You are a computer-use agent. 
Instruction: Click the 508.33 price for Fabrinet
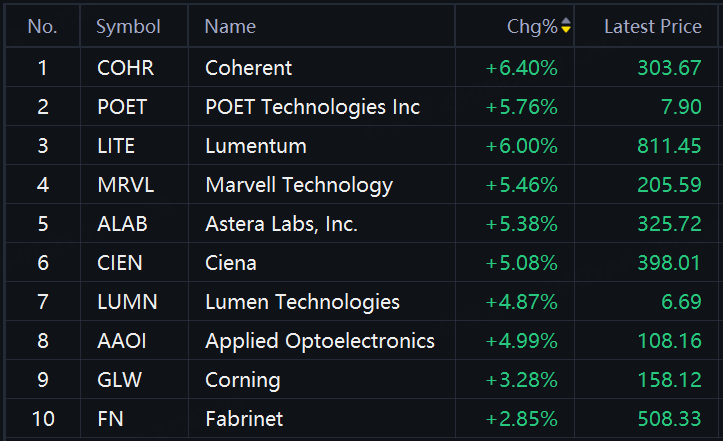tap(669, 419)
